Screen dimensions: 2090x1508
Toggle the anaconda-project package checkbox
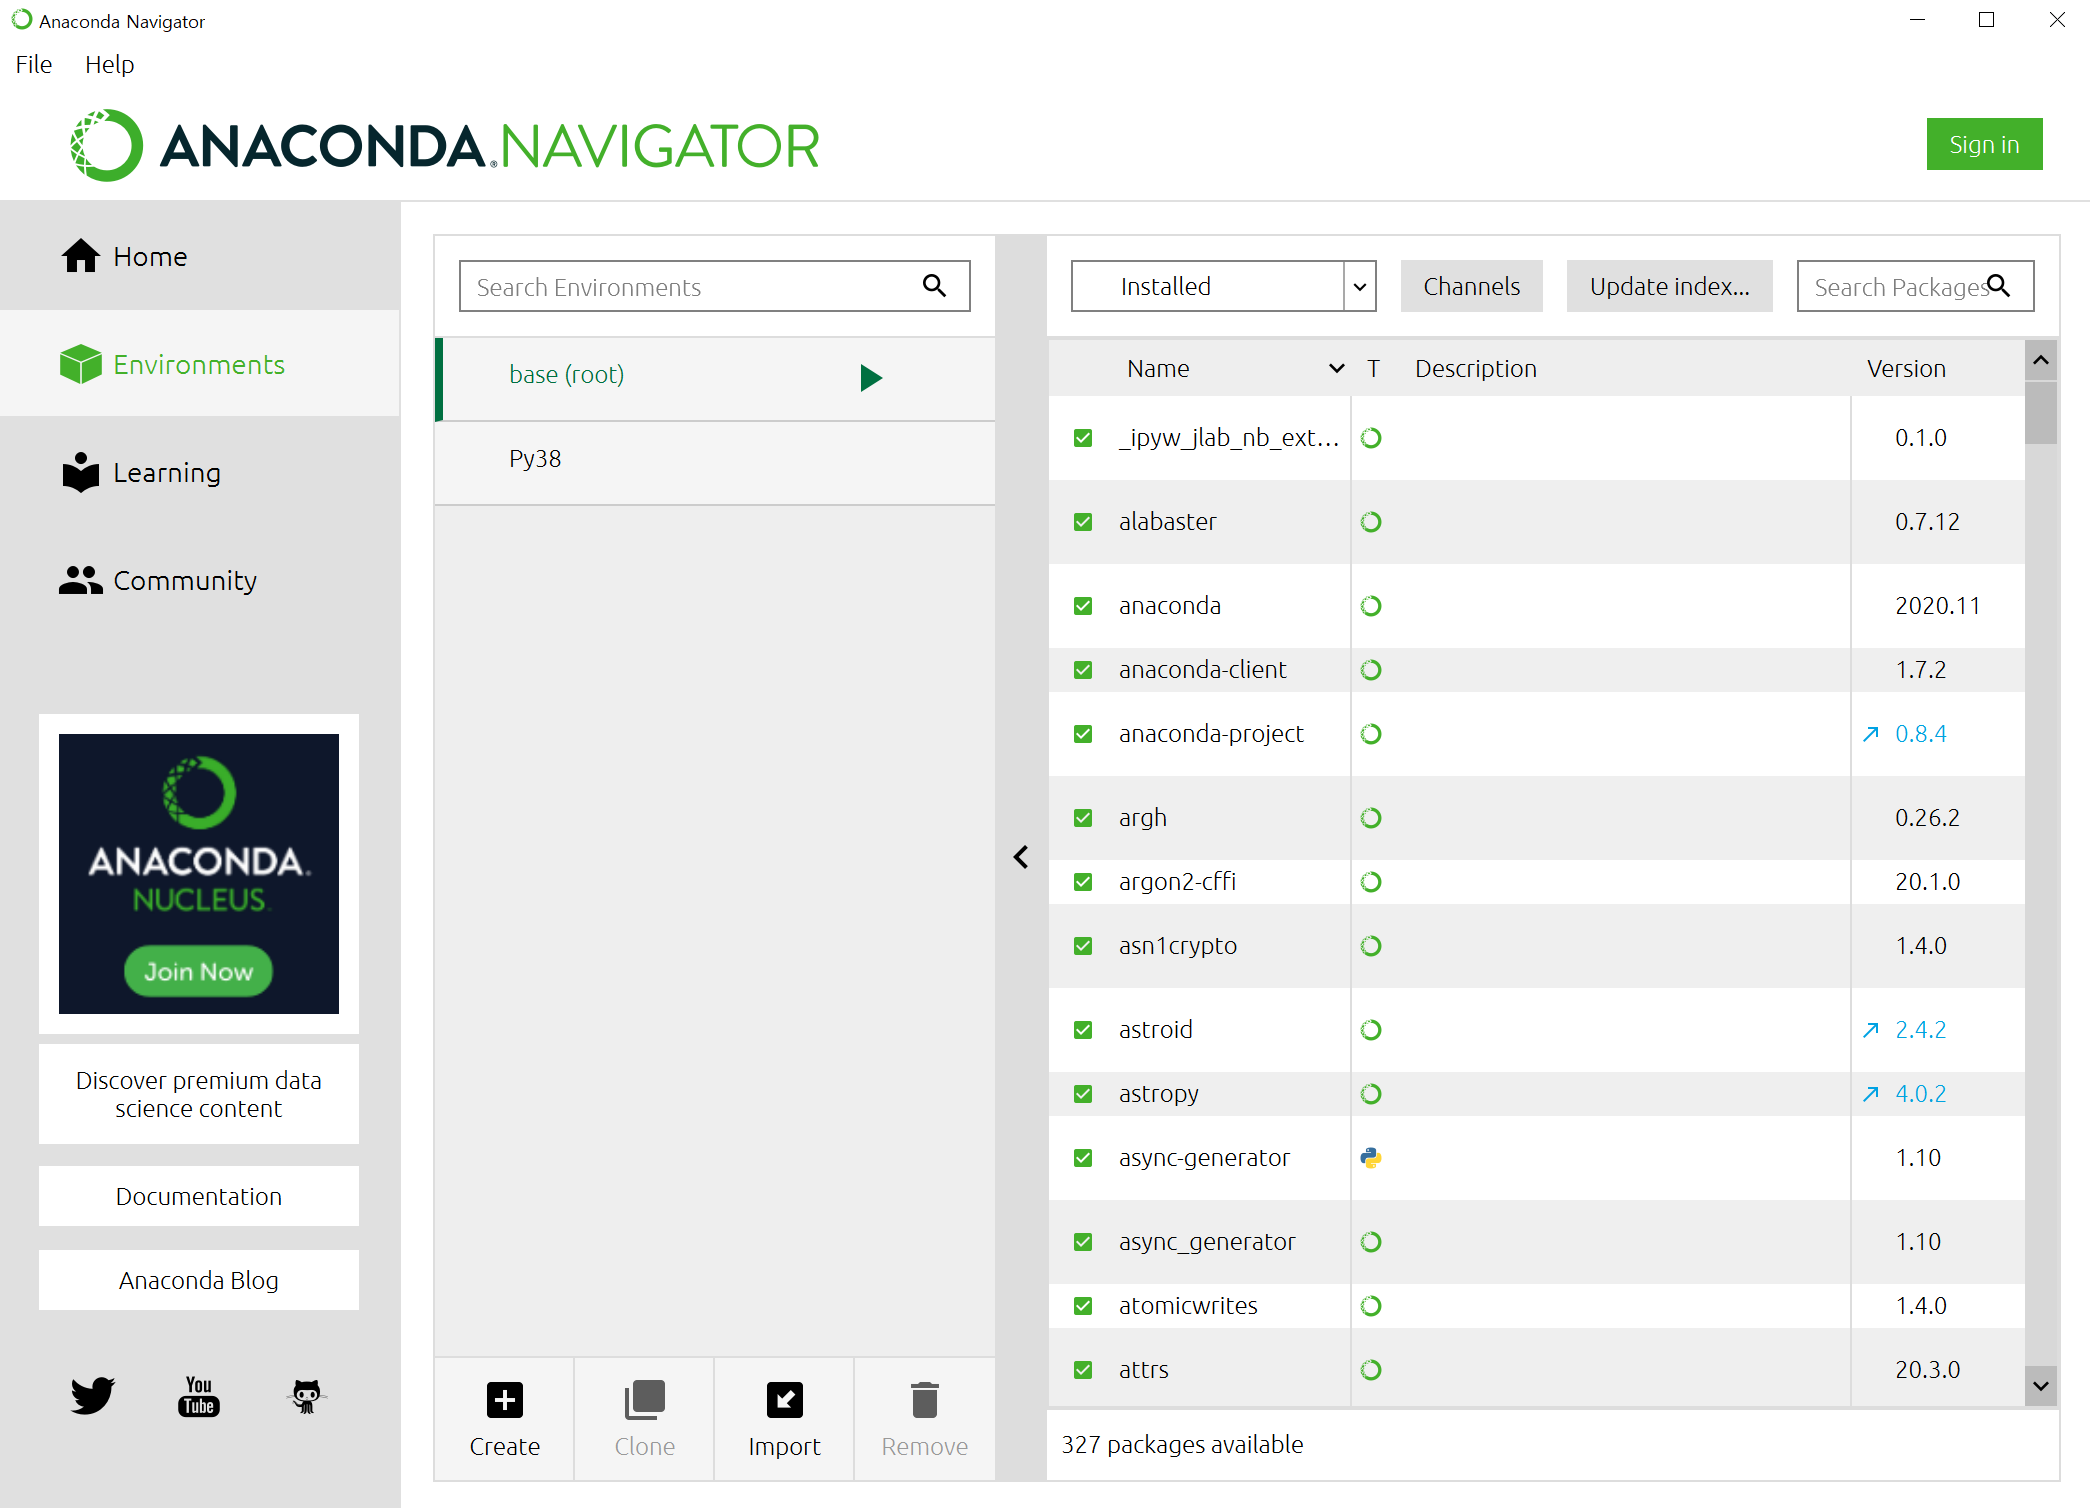tap(1083, 733)
